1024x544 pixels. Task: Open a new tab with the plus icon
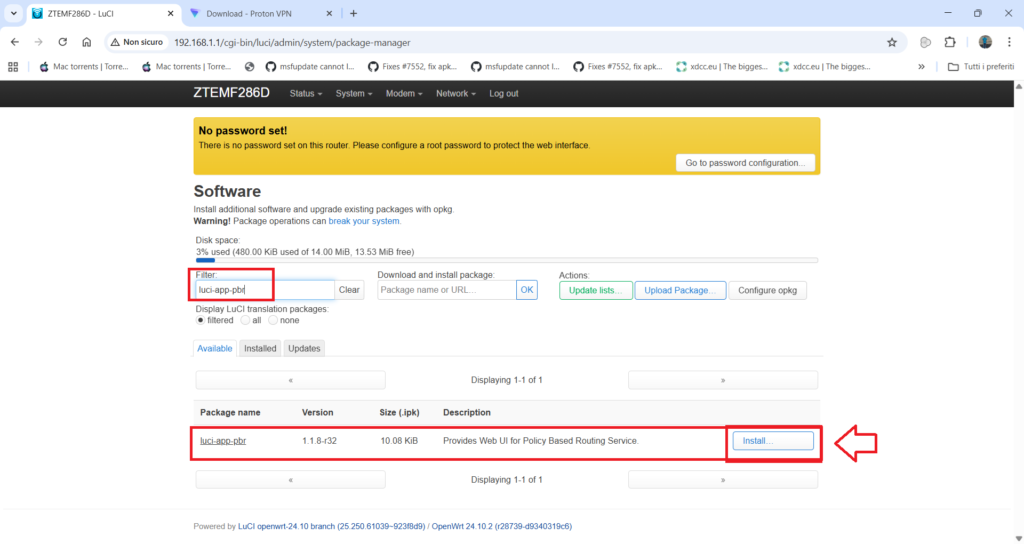click(353, 14)
